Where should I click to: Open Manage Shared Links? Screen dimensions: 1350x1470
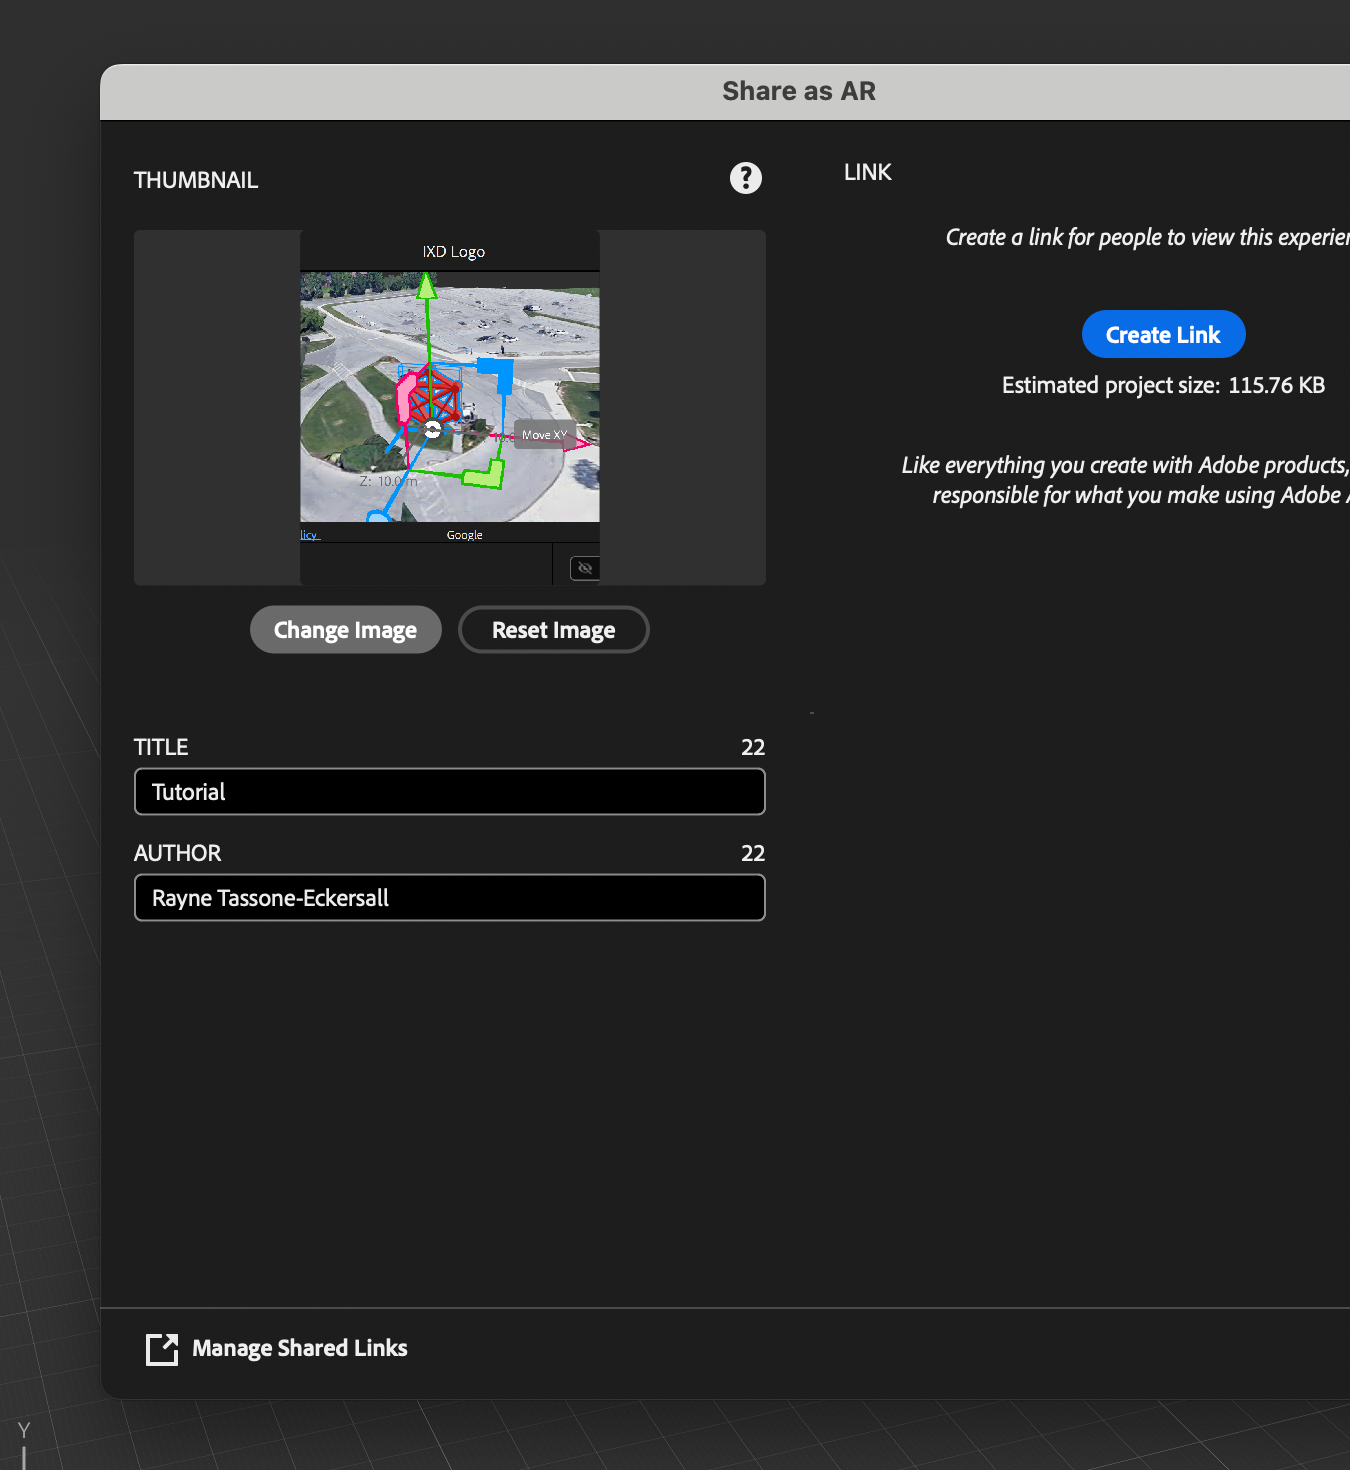click(299, 1348)
